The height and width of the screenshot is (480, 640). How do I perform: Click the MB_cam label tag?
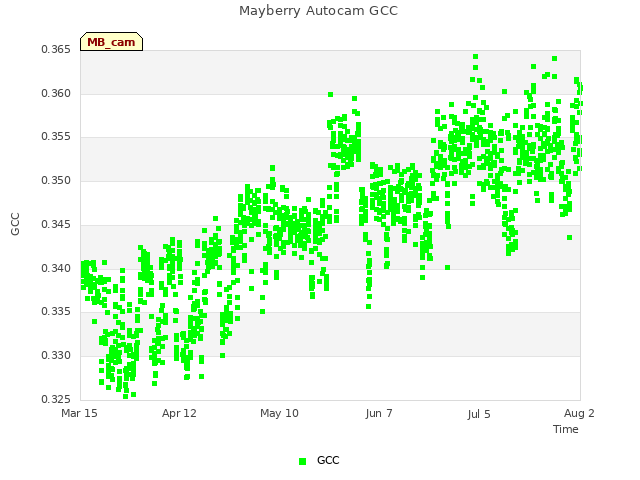tap(111, 42)
